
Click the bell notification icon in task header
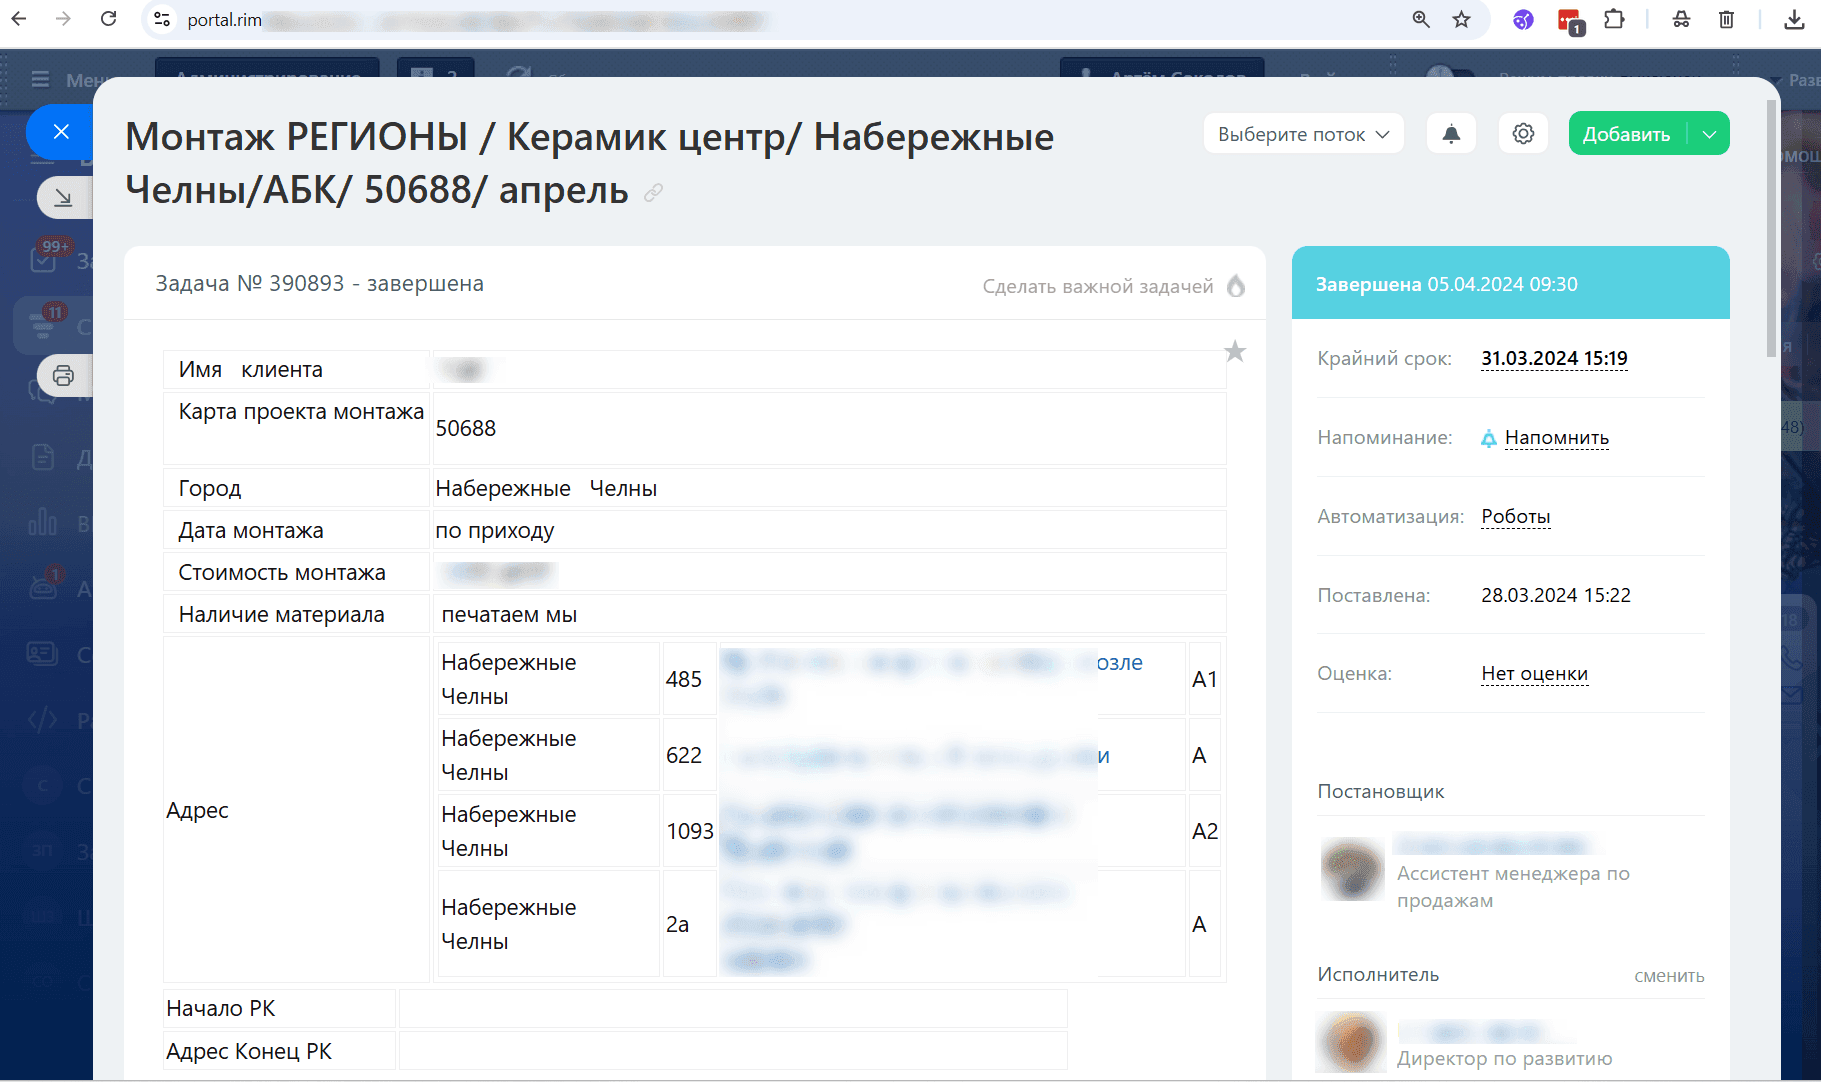click(x=1451, y=134)
